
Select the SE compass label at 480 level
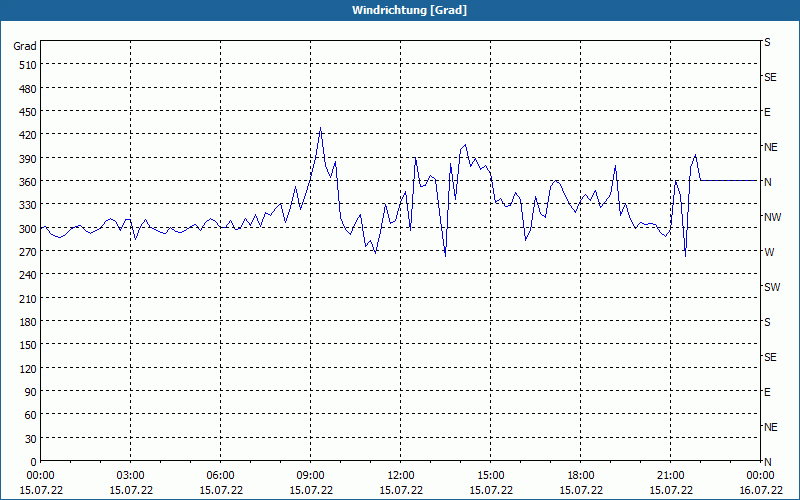[770, 78]
